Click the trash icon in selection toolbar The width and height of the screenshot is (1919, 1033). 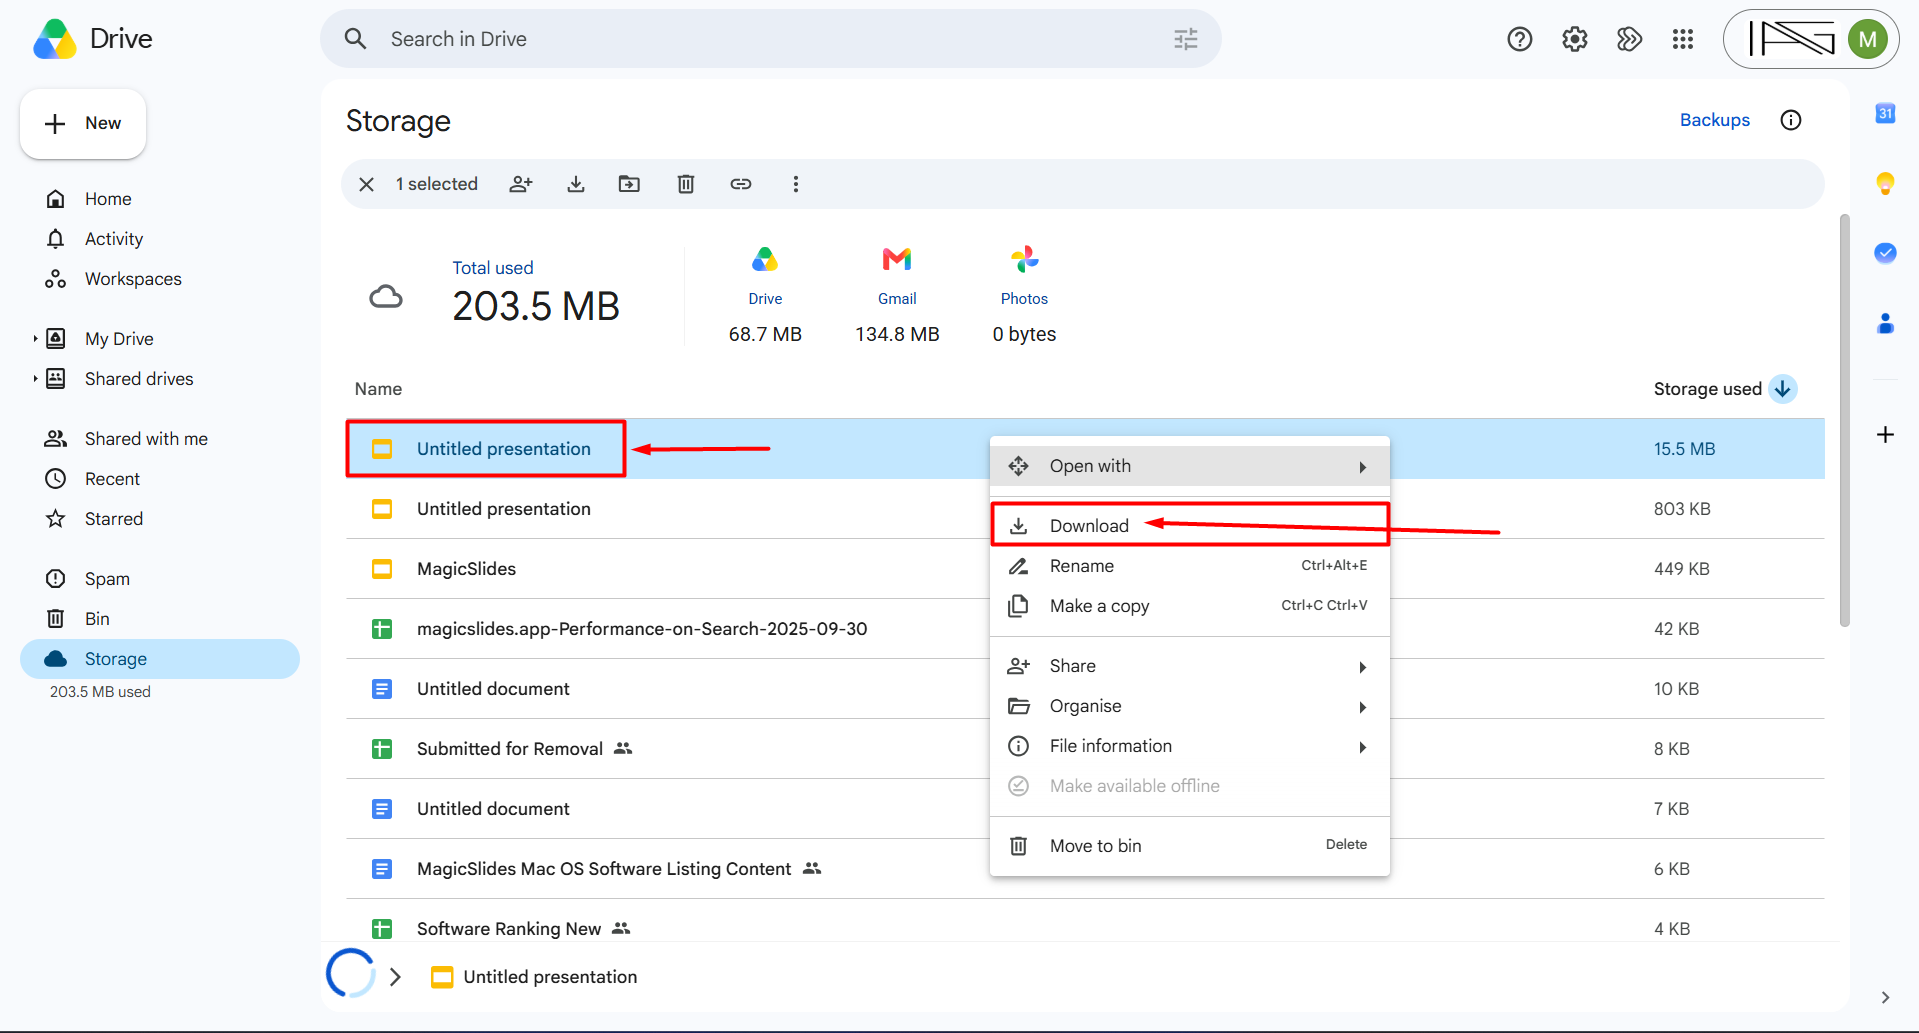[686, 184]
